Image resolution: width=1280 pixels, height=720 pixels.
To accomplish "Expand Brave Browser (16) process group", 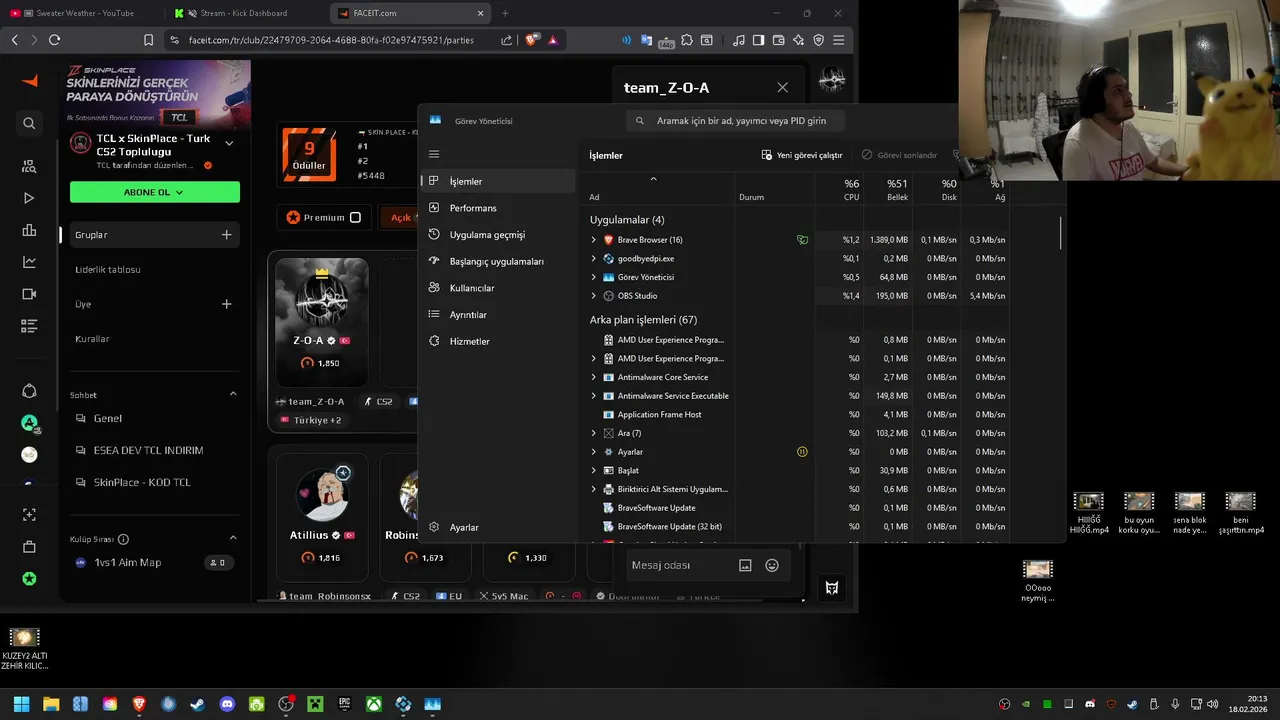I will pos(593,240).
